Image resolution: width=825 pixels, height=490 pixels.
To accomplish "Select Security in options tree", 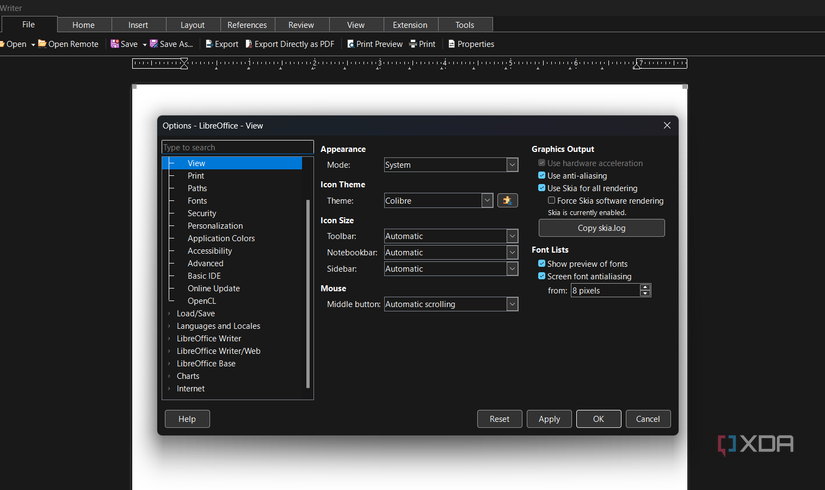I will [x=202, y=213].
